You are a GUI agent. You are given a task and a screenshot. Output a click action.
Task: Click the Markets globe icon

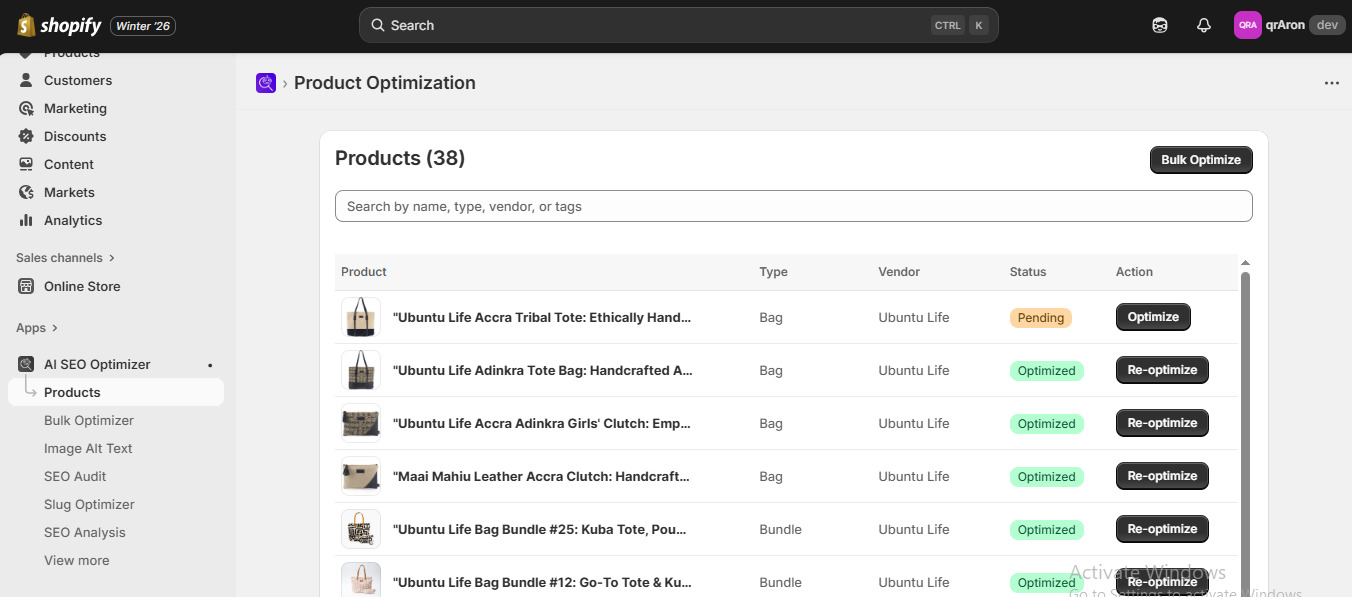tap(26, 192)
